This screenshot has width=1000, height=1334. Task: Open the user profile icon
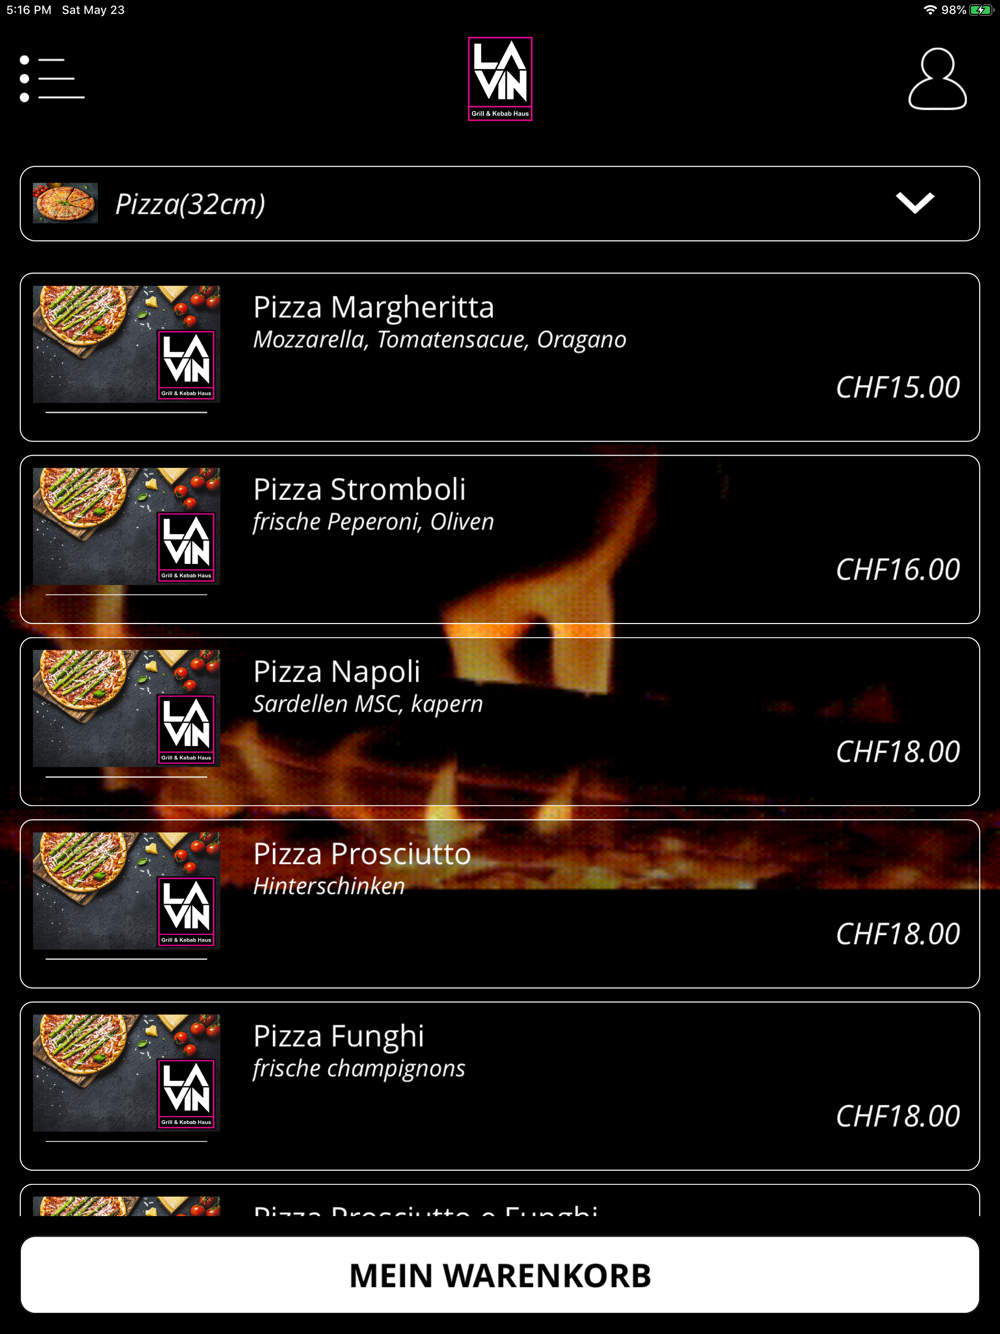937,79
